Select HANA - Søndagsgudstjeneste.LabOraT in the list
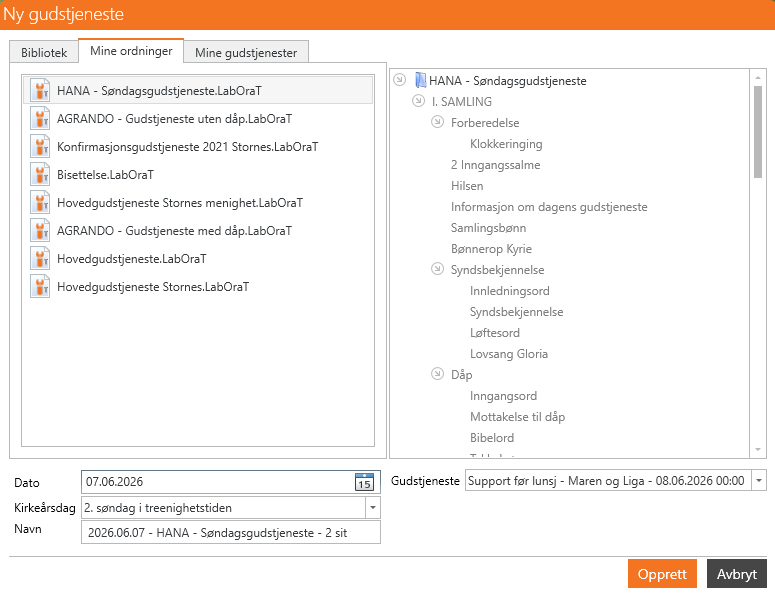 pos(198,90)
